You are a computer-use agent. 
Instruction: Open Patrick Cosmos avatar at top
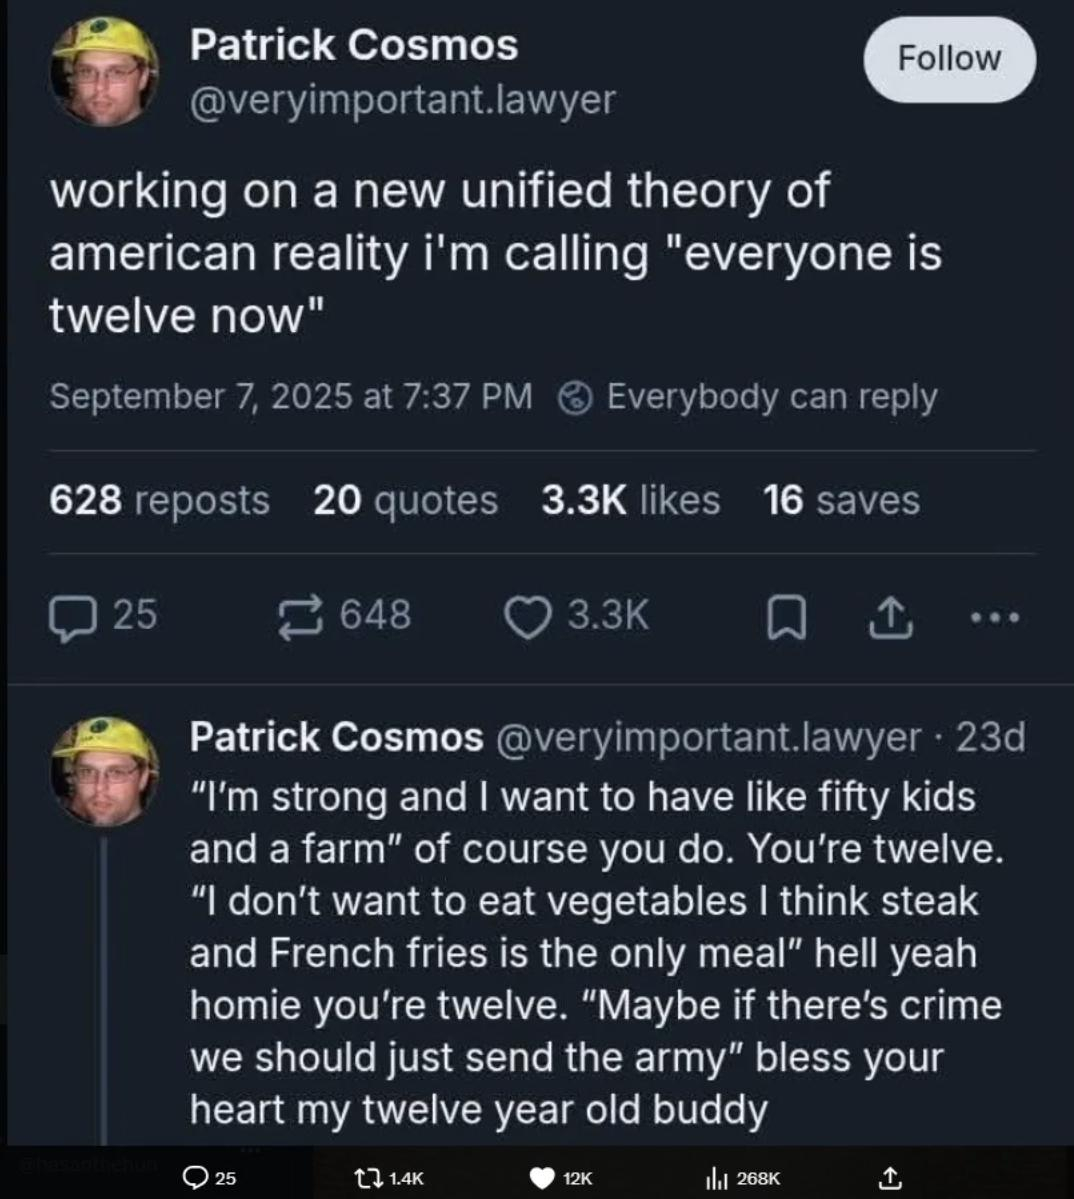[104, 73]
